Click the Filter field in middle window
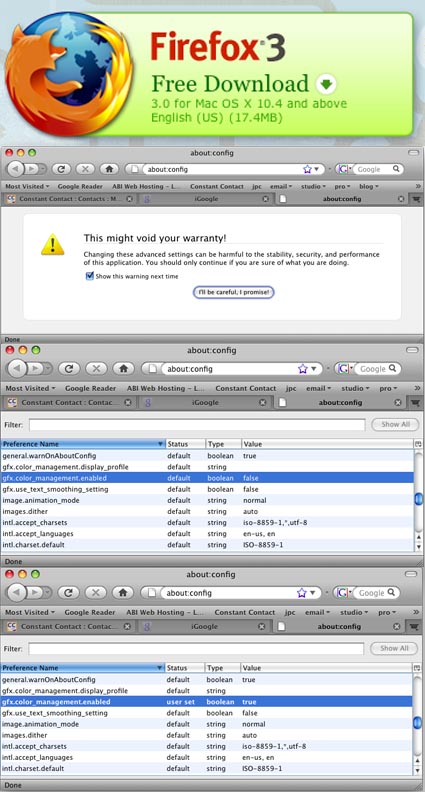This screenshot has height=792, width=425. 197,425
